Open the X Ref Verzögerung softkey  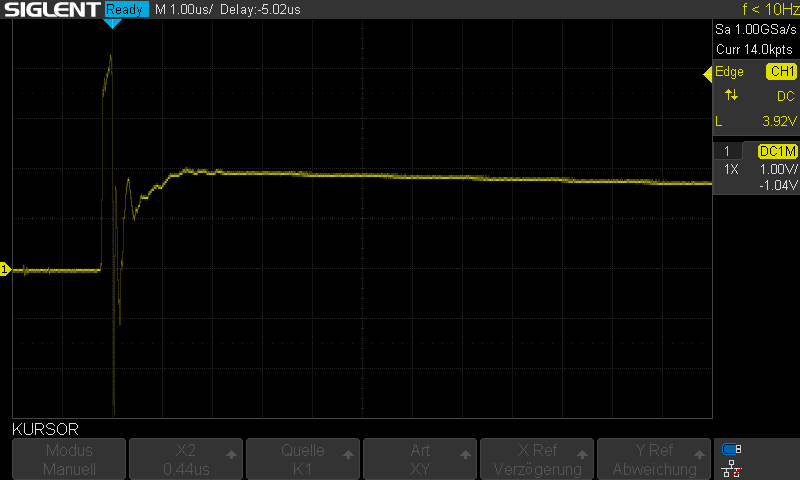tap(537, 459)
